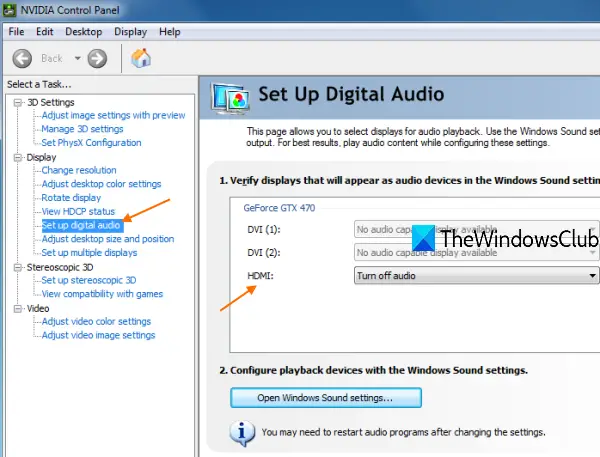Go to the Home page icon
Viewport: 600px width, 457px height.
point(141,58)
